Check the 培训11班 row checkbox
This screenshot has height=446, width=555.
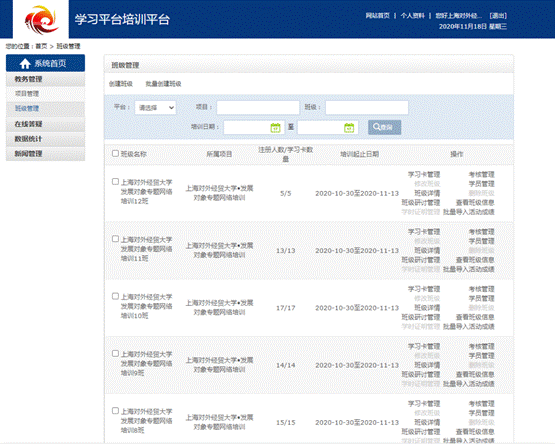coord(115,239)
